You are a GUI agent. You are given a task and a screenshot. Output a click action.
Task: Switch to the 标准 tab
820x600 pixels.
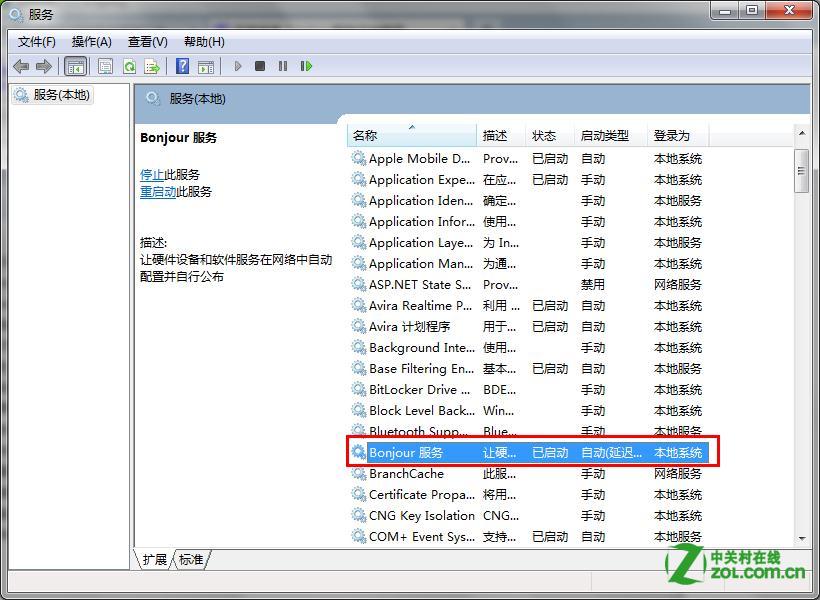coord(191,559)
